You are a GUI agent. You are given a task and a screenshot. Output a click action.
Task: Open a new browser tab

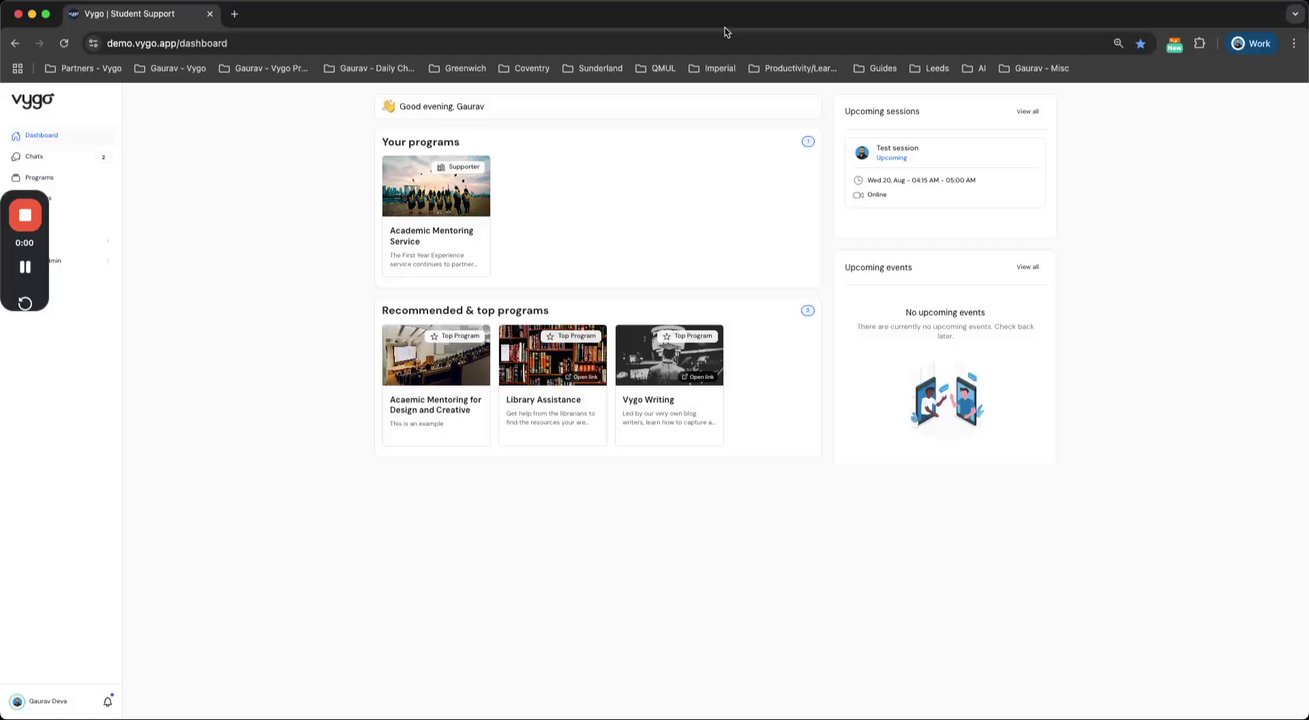234,14
